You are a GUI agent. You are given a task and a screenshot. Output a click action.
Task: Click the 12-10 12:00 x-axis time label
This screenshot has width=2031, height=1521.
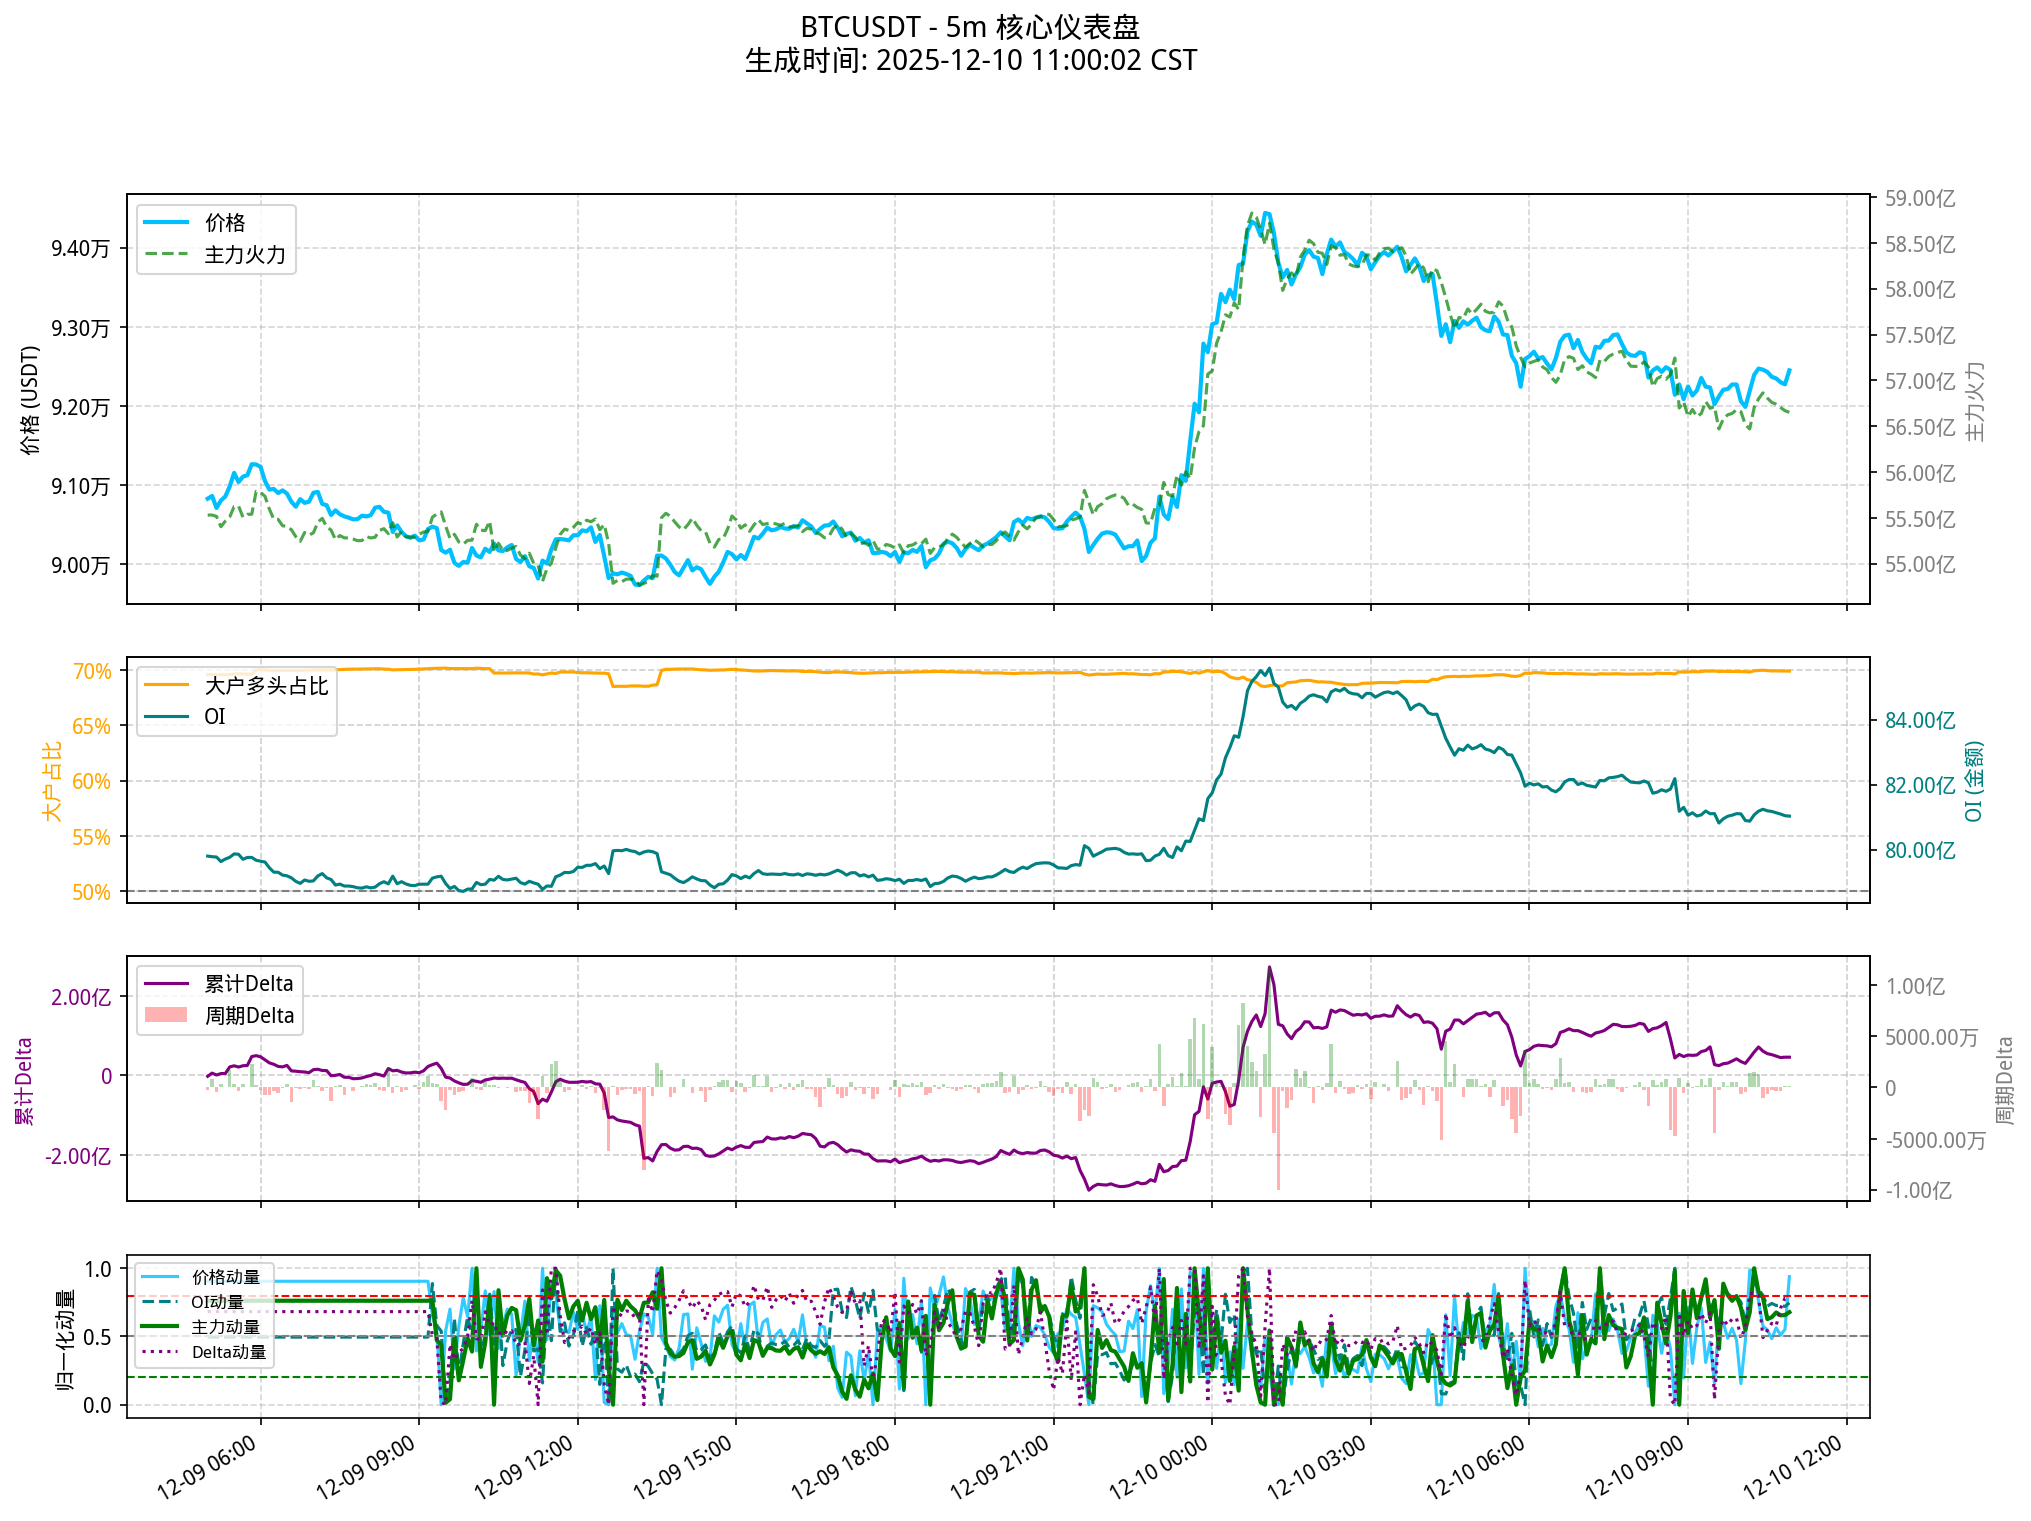[x=1794, y=1466]
